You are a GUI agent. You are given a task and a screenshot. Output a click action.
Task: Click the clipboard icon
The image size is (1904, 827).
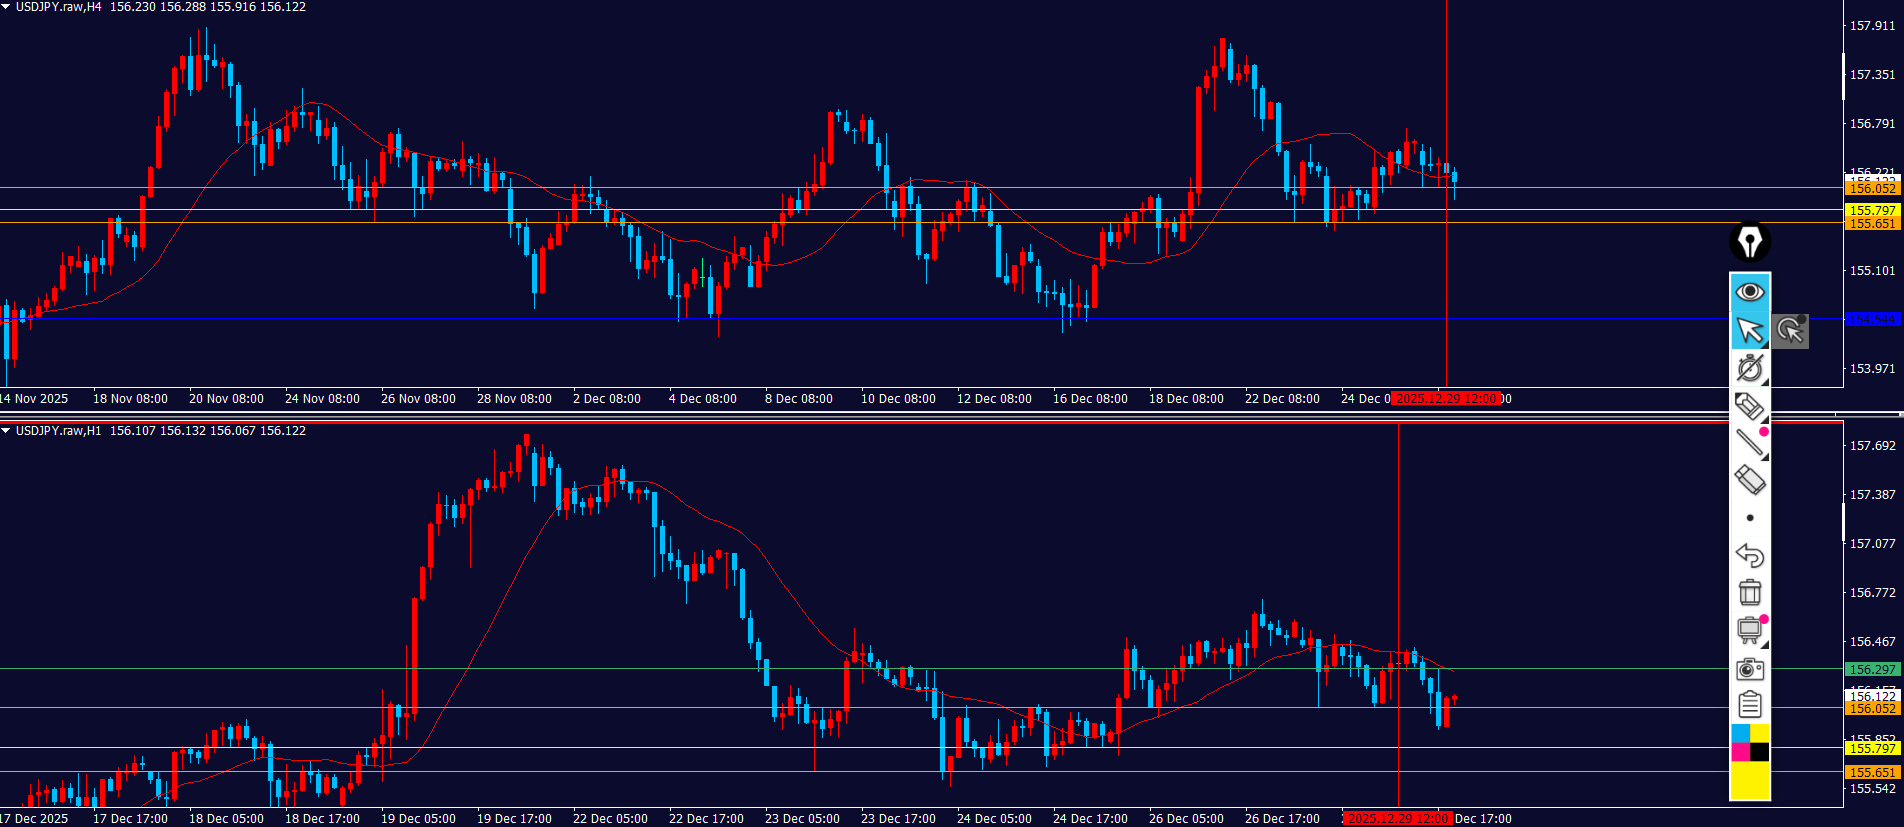1749,705
